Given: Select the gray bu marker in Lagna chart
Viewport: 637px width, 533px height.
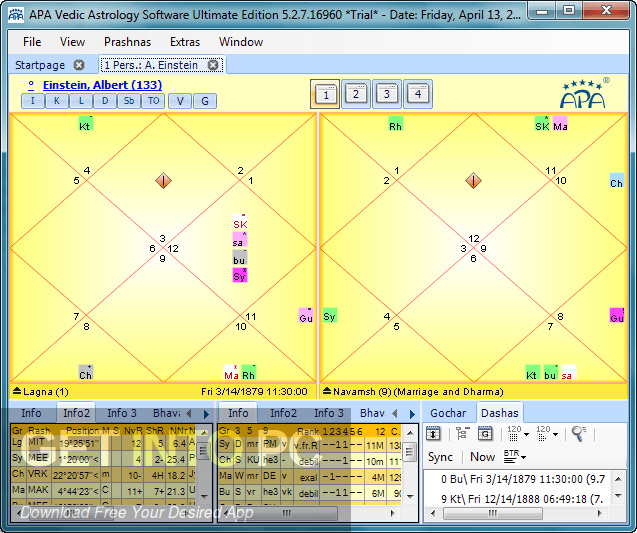Looking at the screenshot, I should pyautogui.click(x=240, y=258).
